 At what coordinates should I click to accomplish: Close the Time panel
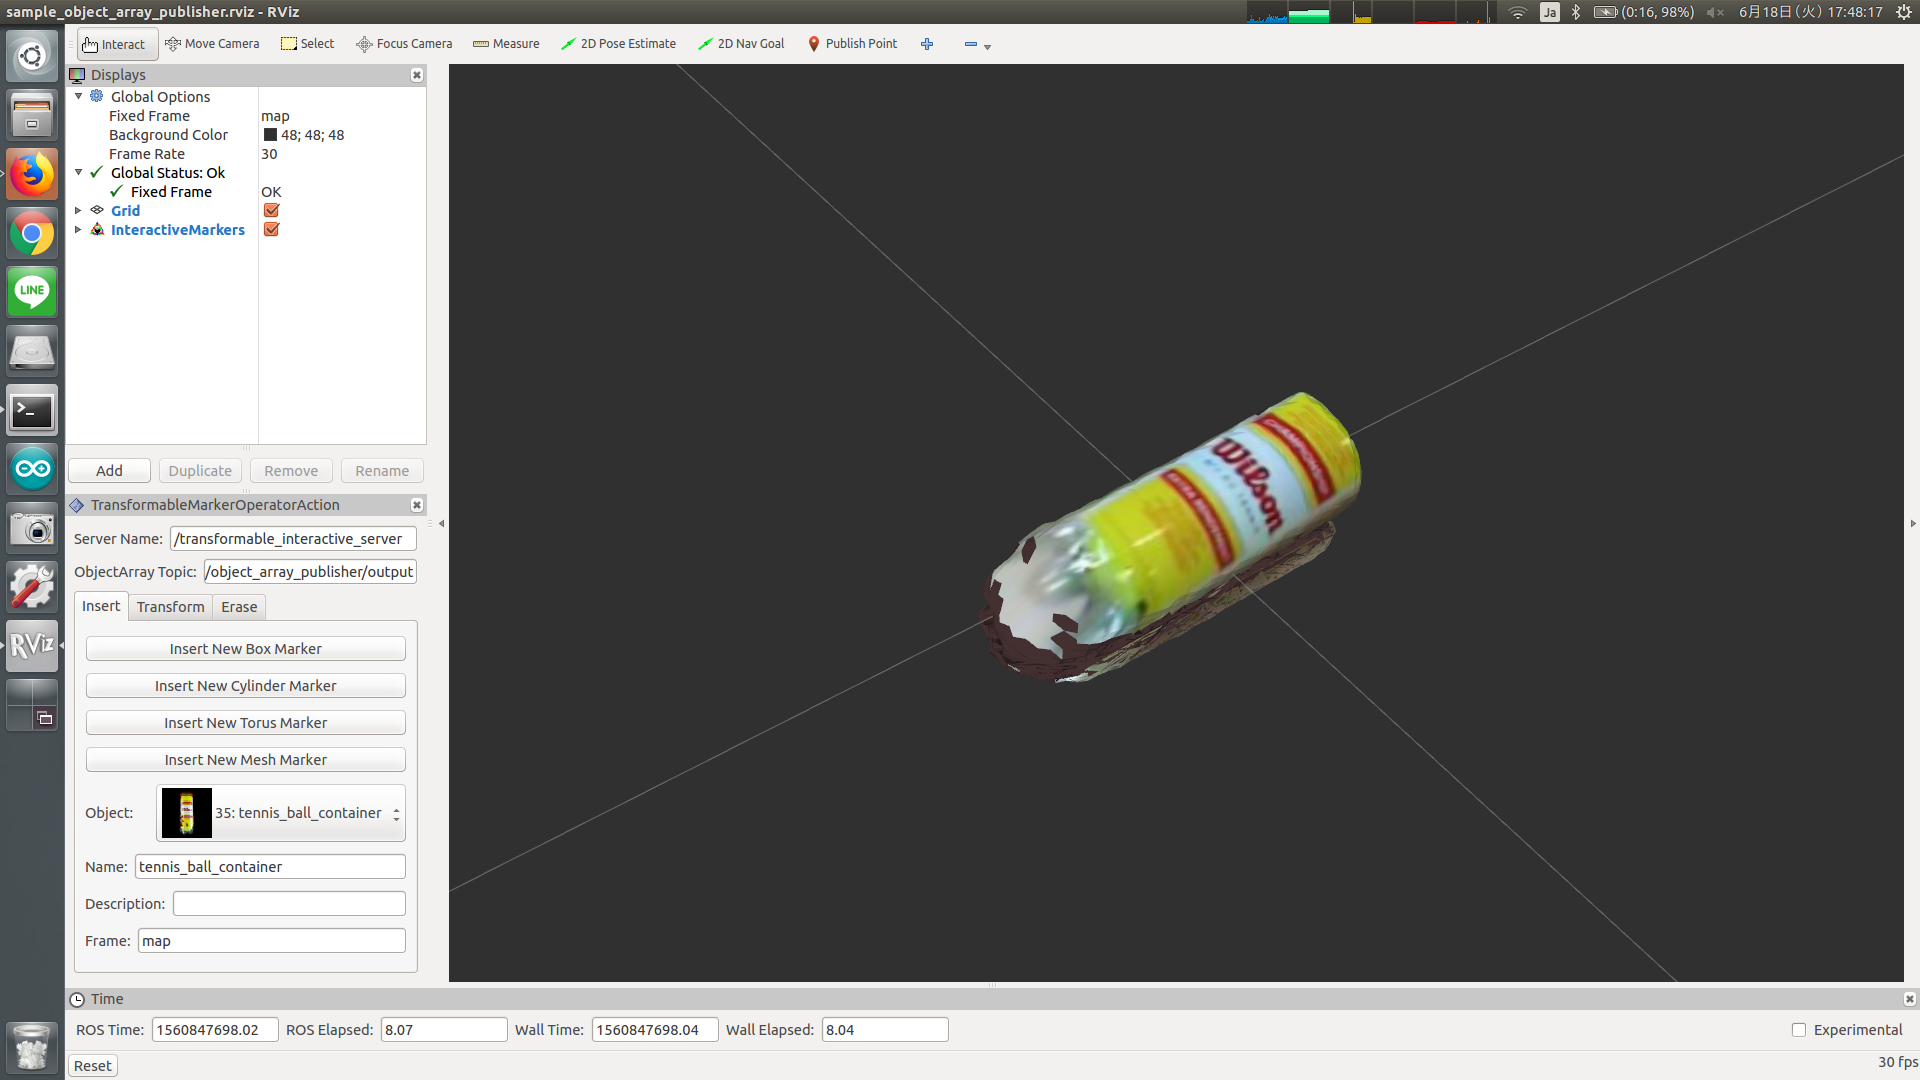pos(1909,999)
